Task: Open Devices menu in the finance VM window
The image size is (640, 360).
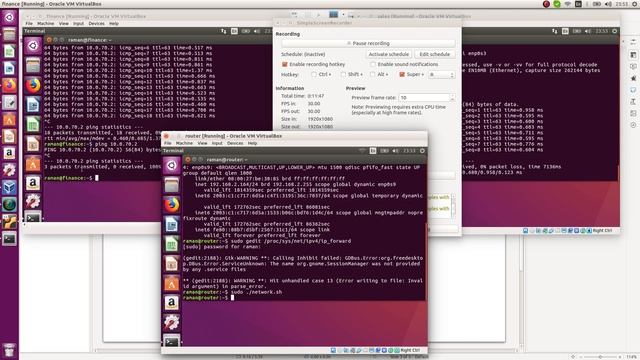Action: click(97, 24)
